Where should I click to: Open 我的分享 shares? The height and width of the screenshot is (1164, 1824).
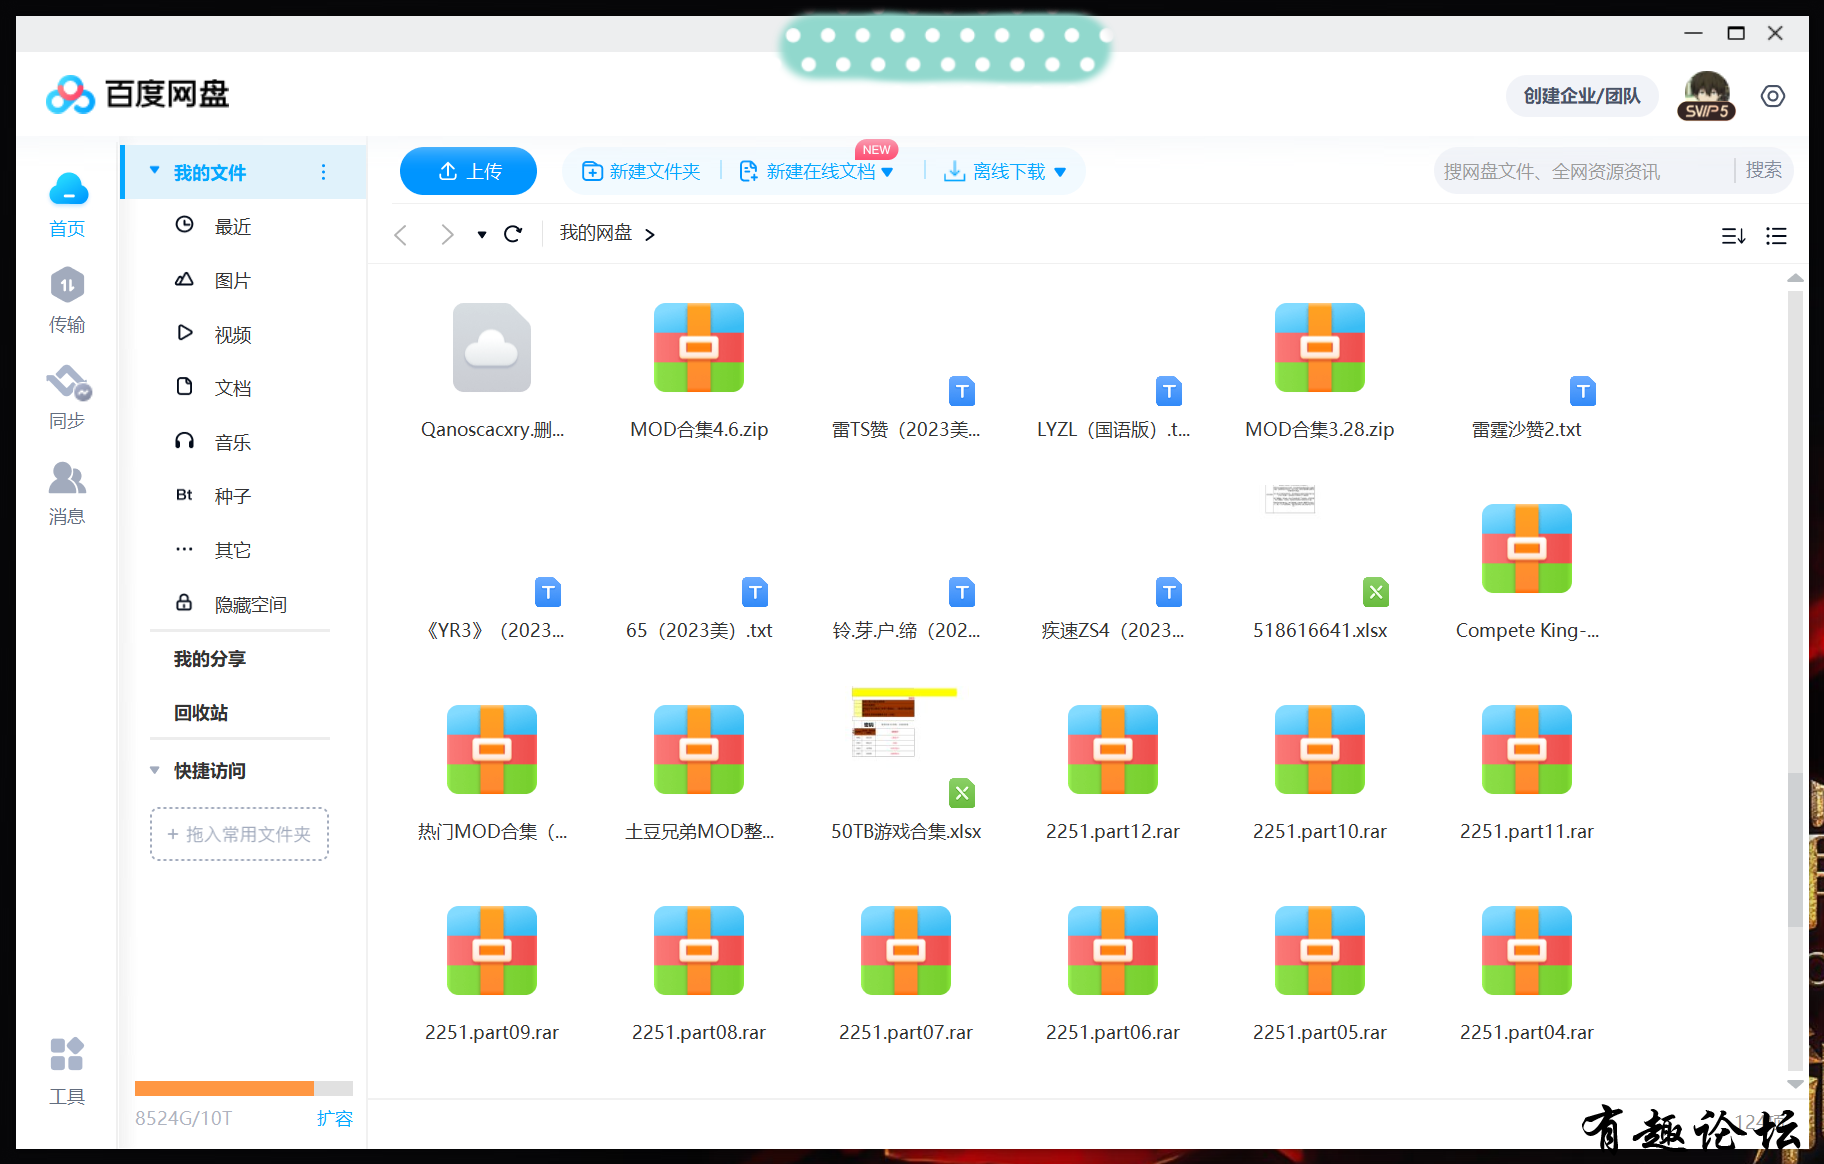(x=210, y=658)
